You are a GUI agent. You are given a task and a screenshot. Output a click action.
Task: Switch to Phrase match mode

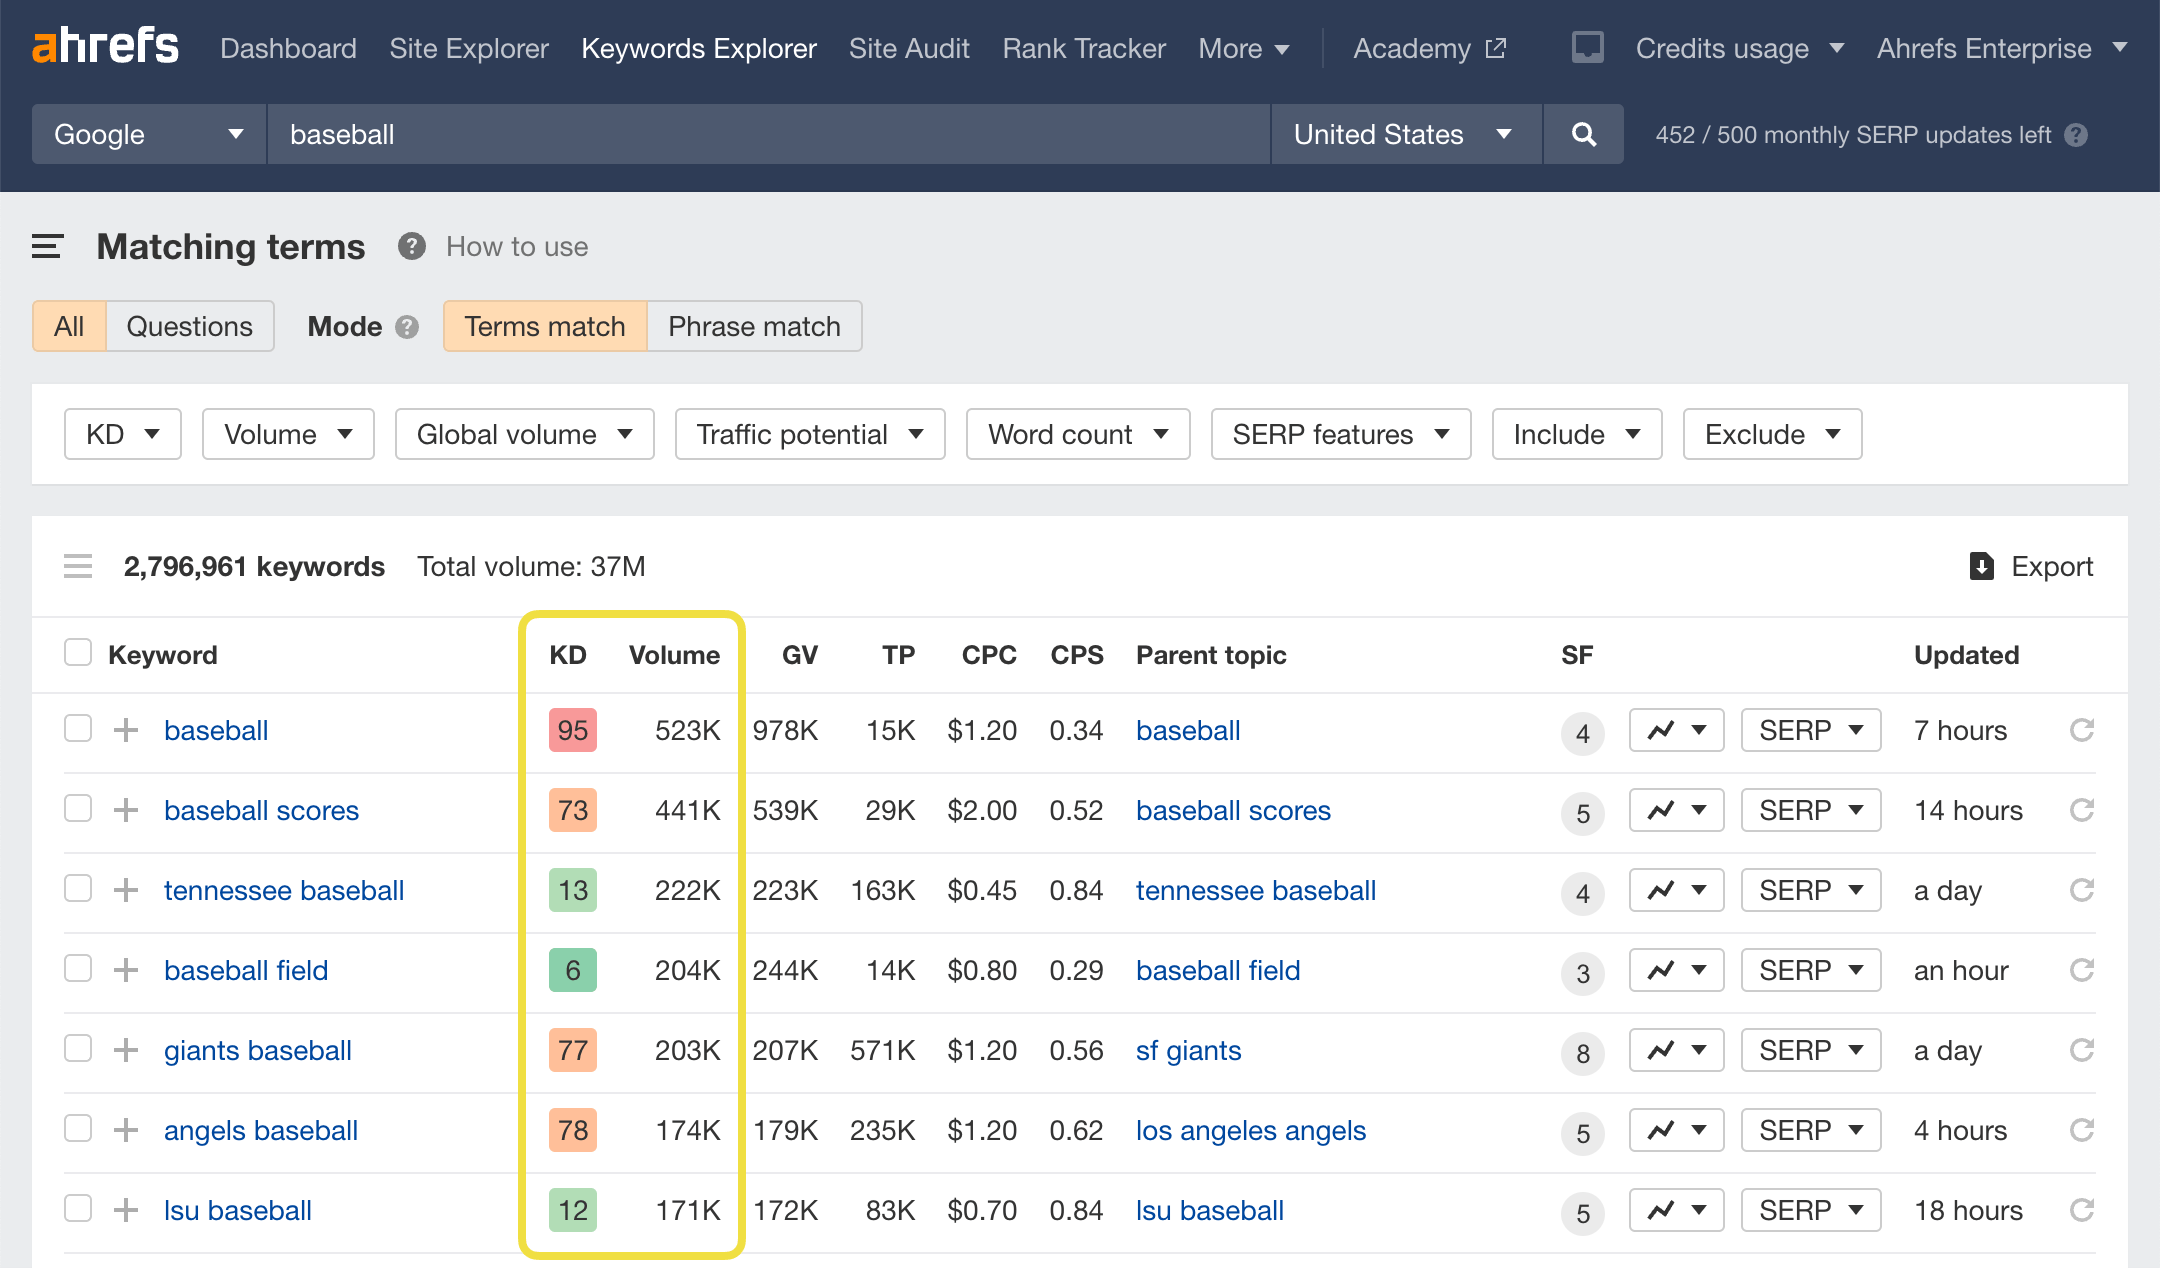coord(754,326)
